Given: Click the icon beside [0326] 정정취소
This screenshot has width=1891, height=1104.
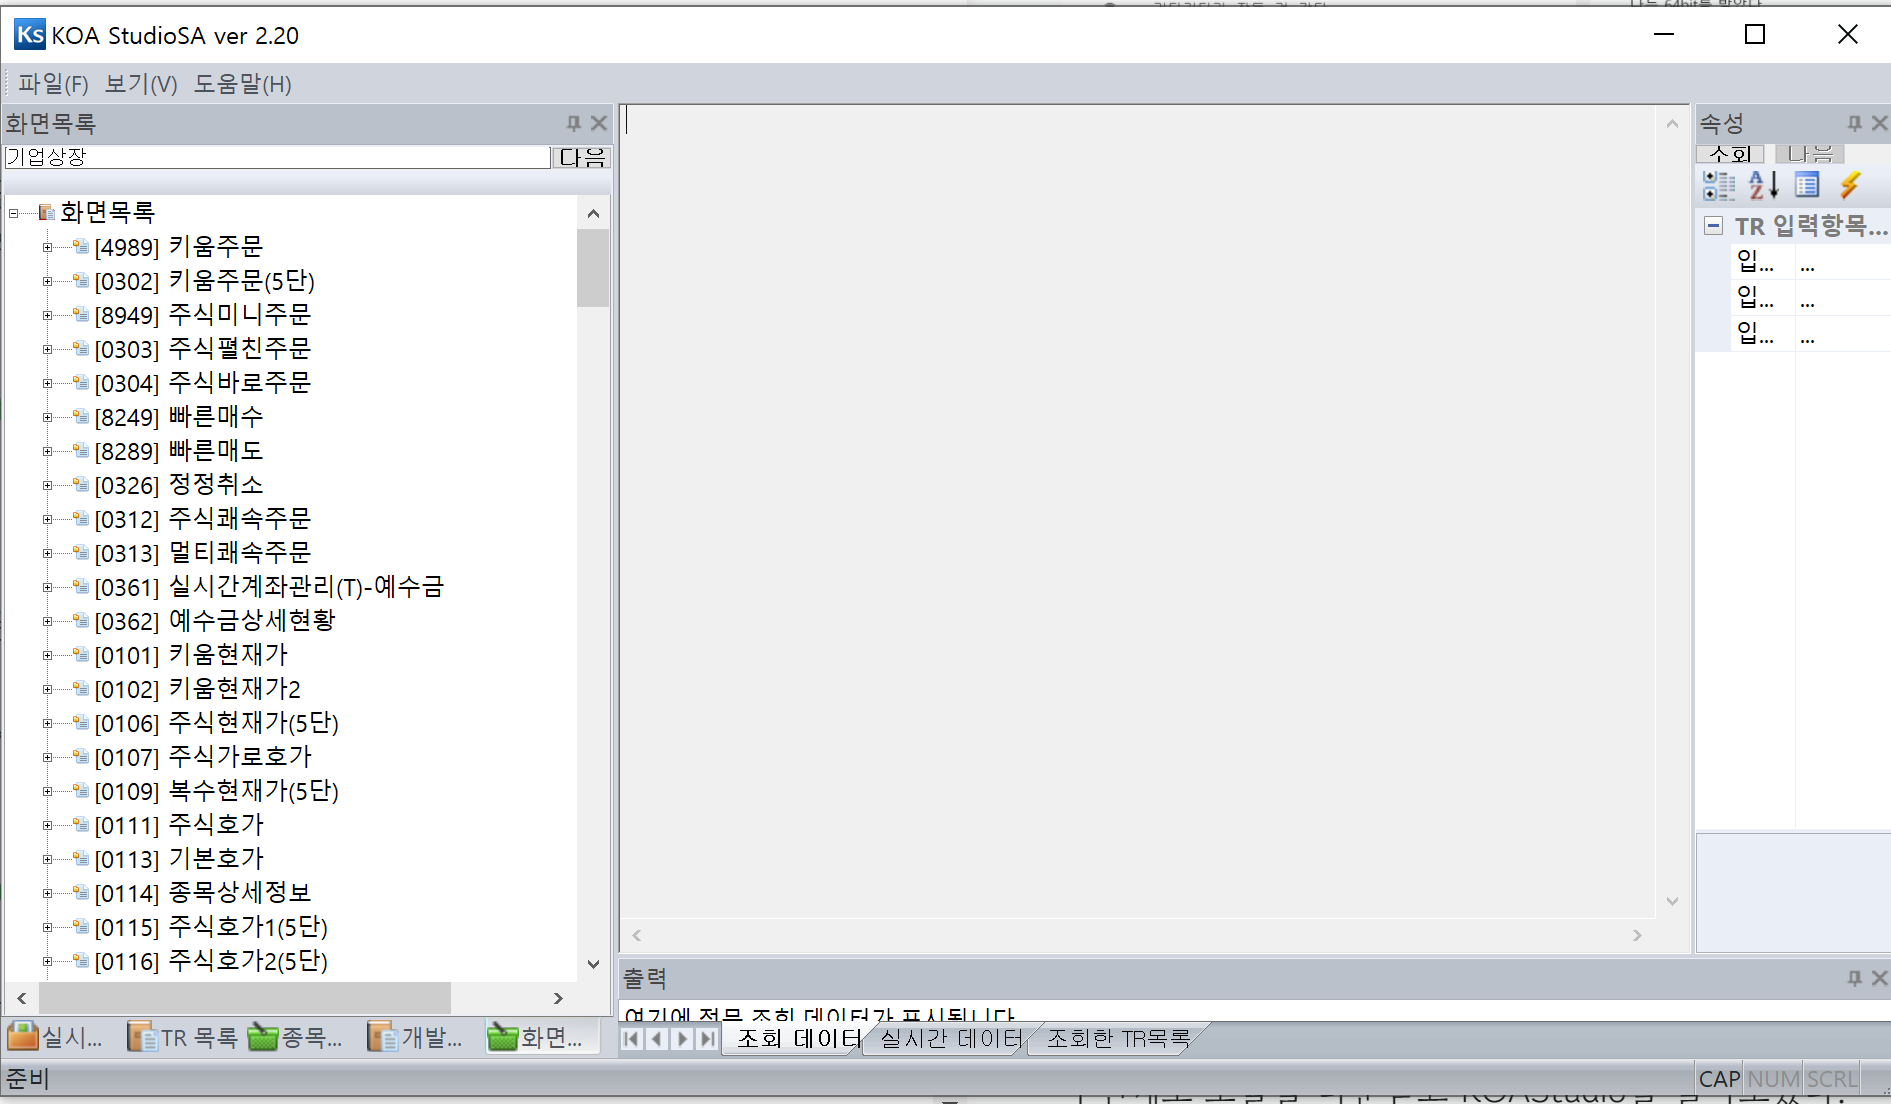Looking at the screenshot, I should click(x=81, y=485).
